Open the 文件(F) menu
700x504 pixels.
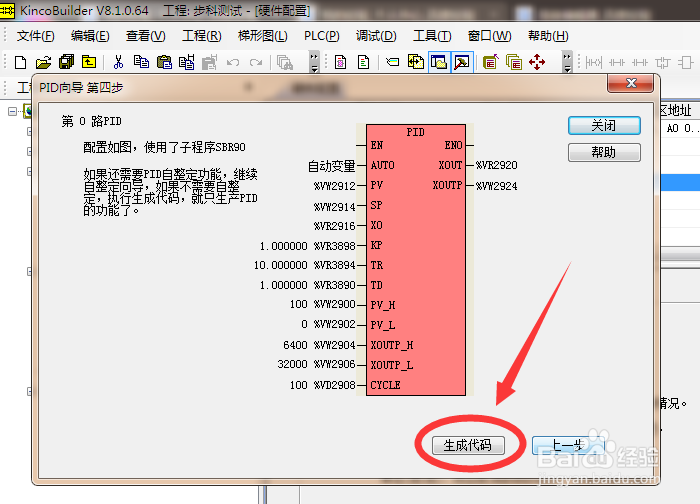36,36
